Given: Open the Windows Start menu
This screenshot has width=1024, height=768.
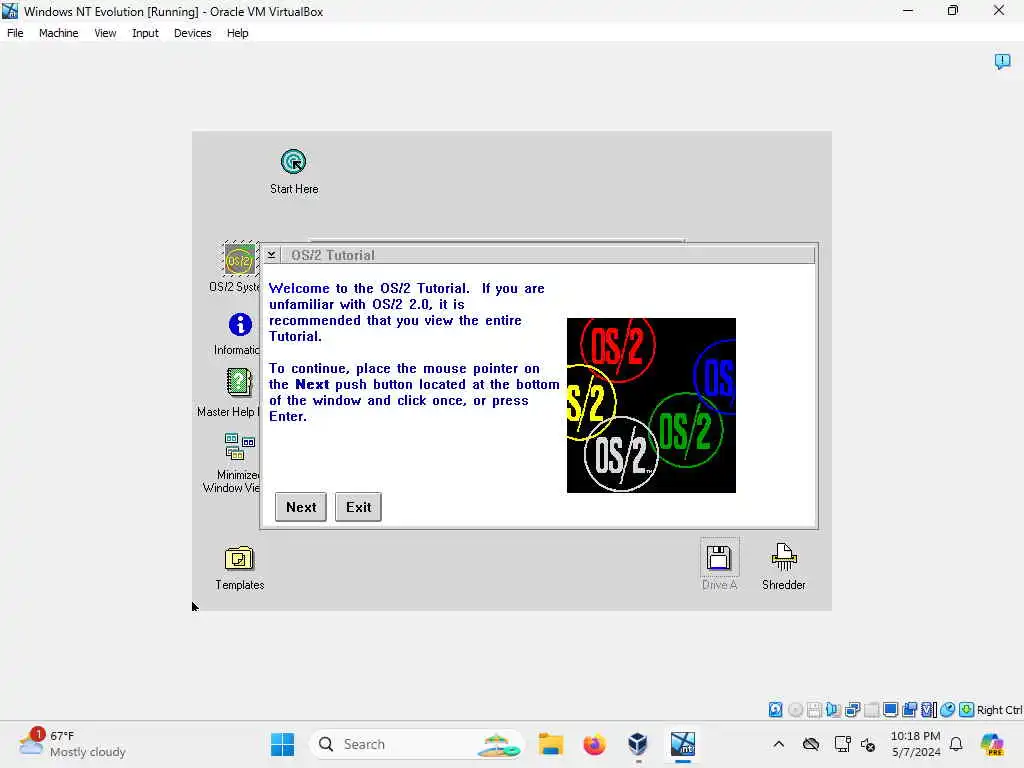Looking at the screenshot, I should (x=282, y=744).
